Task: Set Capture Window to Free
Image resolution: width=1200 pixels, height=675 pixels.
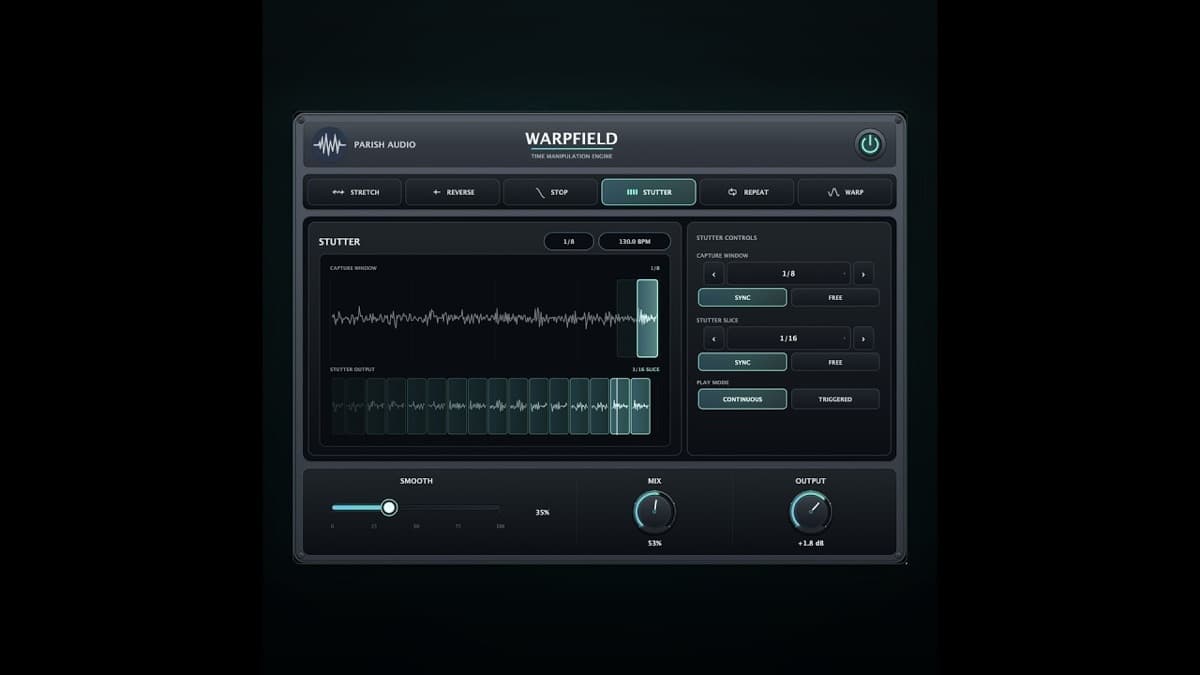Action: pyautogui.click(x=835, y=297)
